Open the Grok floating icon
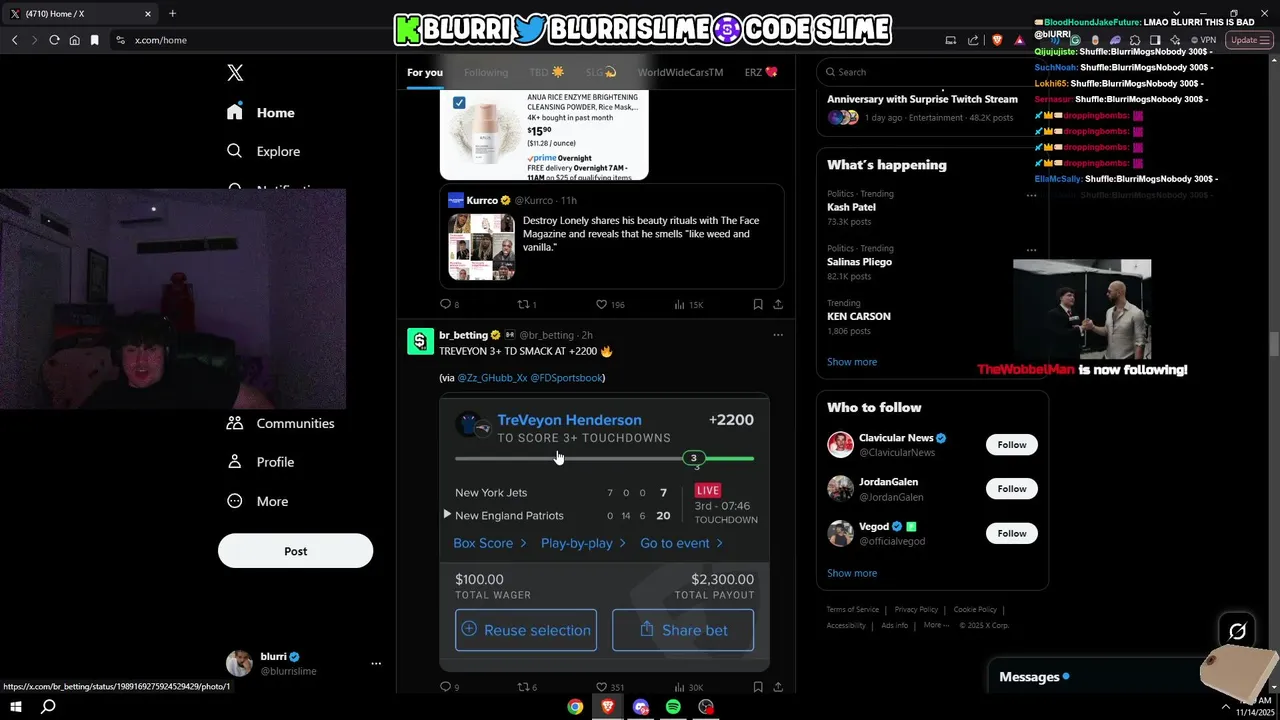1280x720 pixels. 1237,631
